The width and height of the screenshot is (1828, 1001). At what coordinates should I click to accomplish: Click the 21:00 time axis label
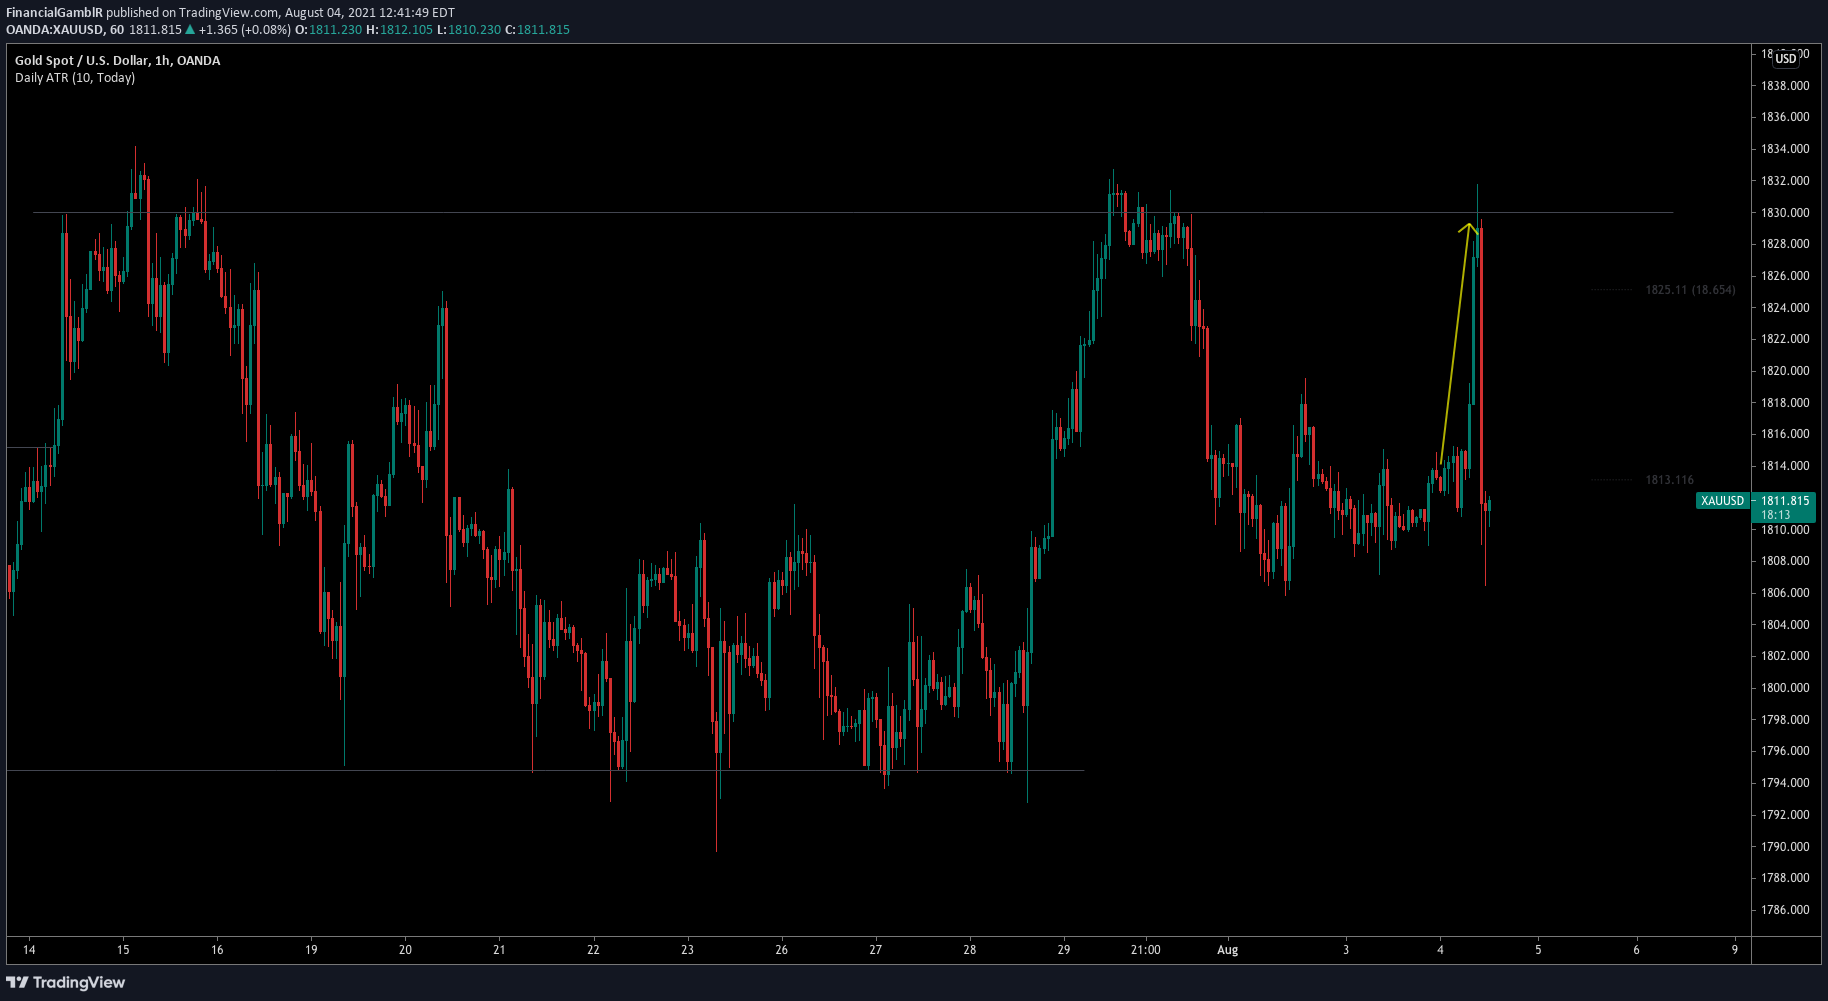(1145, 950)
